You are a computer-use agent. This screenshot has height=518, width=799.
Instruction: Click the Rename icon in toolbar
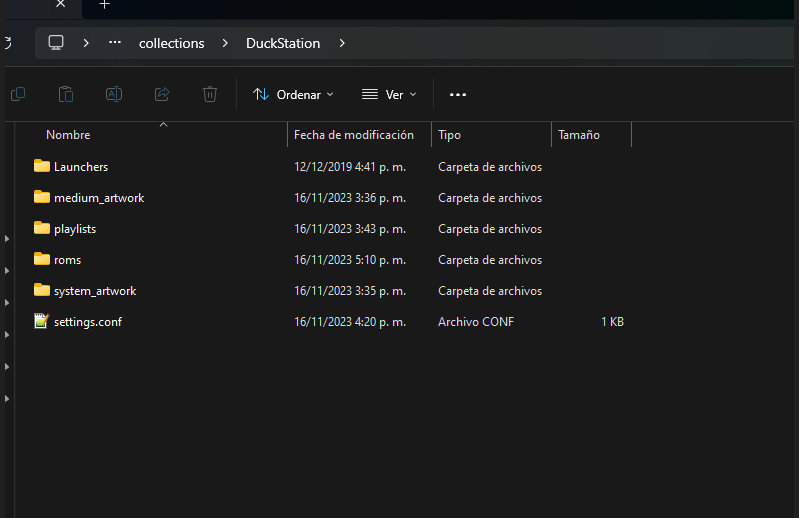coord(114,94)
